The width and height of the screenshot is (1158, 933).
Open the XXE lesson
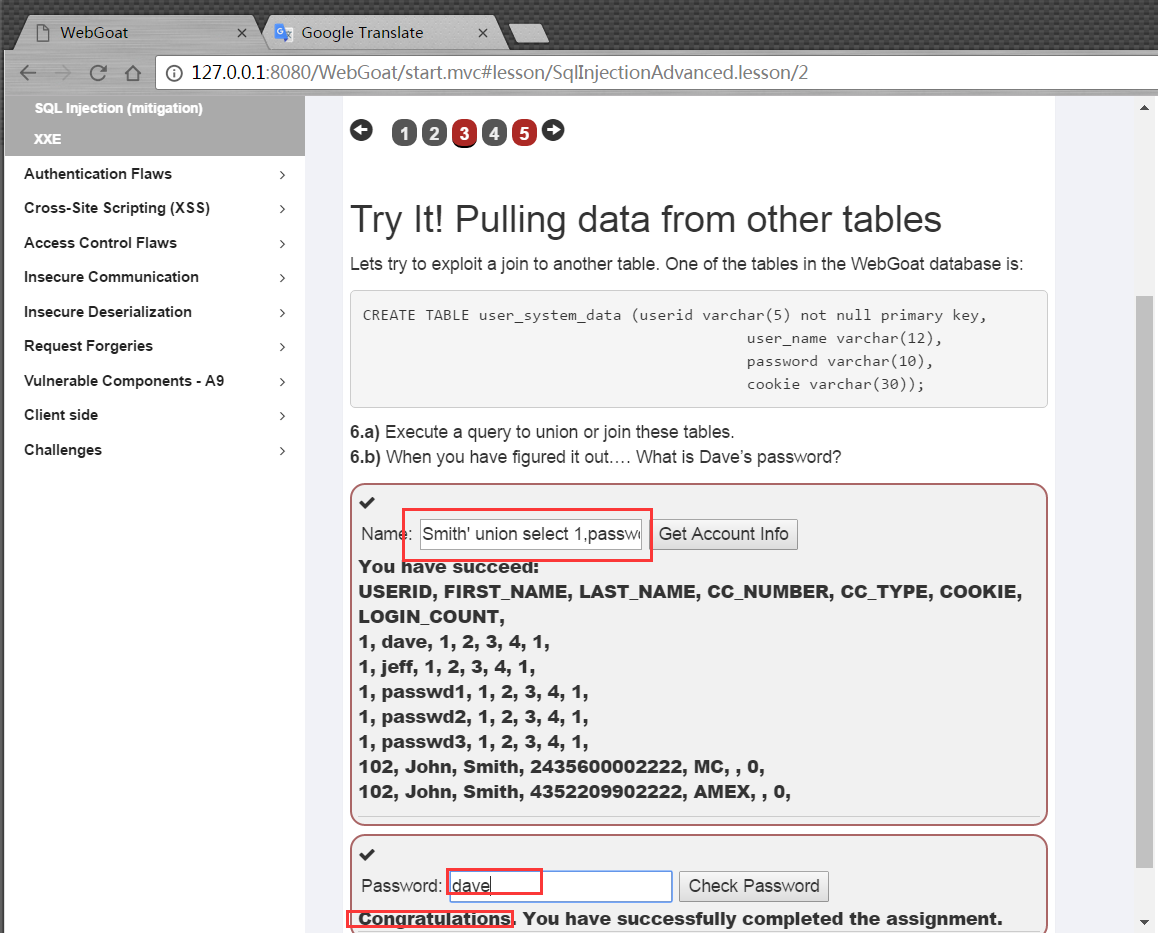pyautogui.click(x=47, y=139)
